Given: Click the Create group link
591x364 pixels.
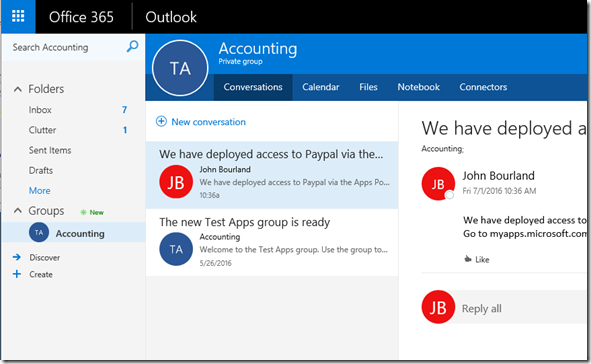Looking at the screenshot, I should click(x=41, y=274).
